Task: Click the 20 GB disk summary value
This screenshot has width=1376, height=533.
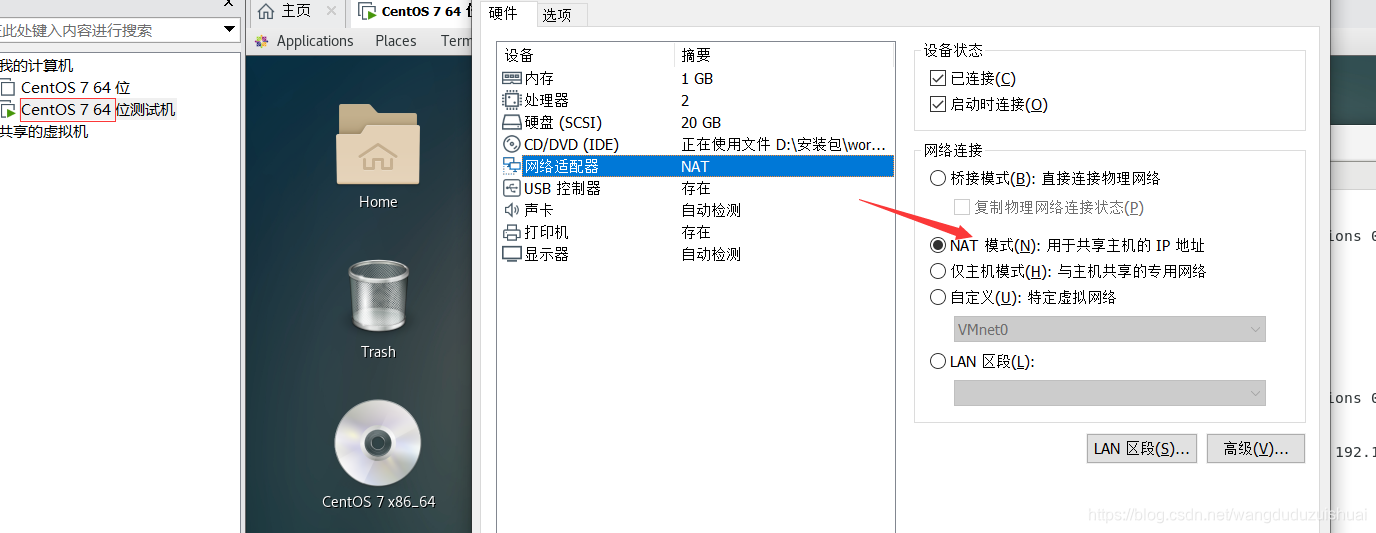Action: 701,122
